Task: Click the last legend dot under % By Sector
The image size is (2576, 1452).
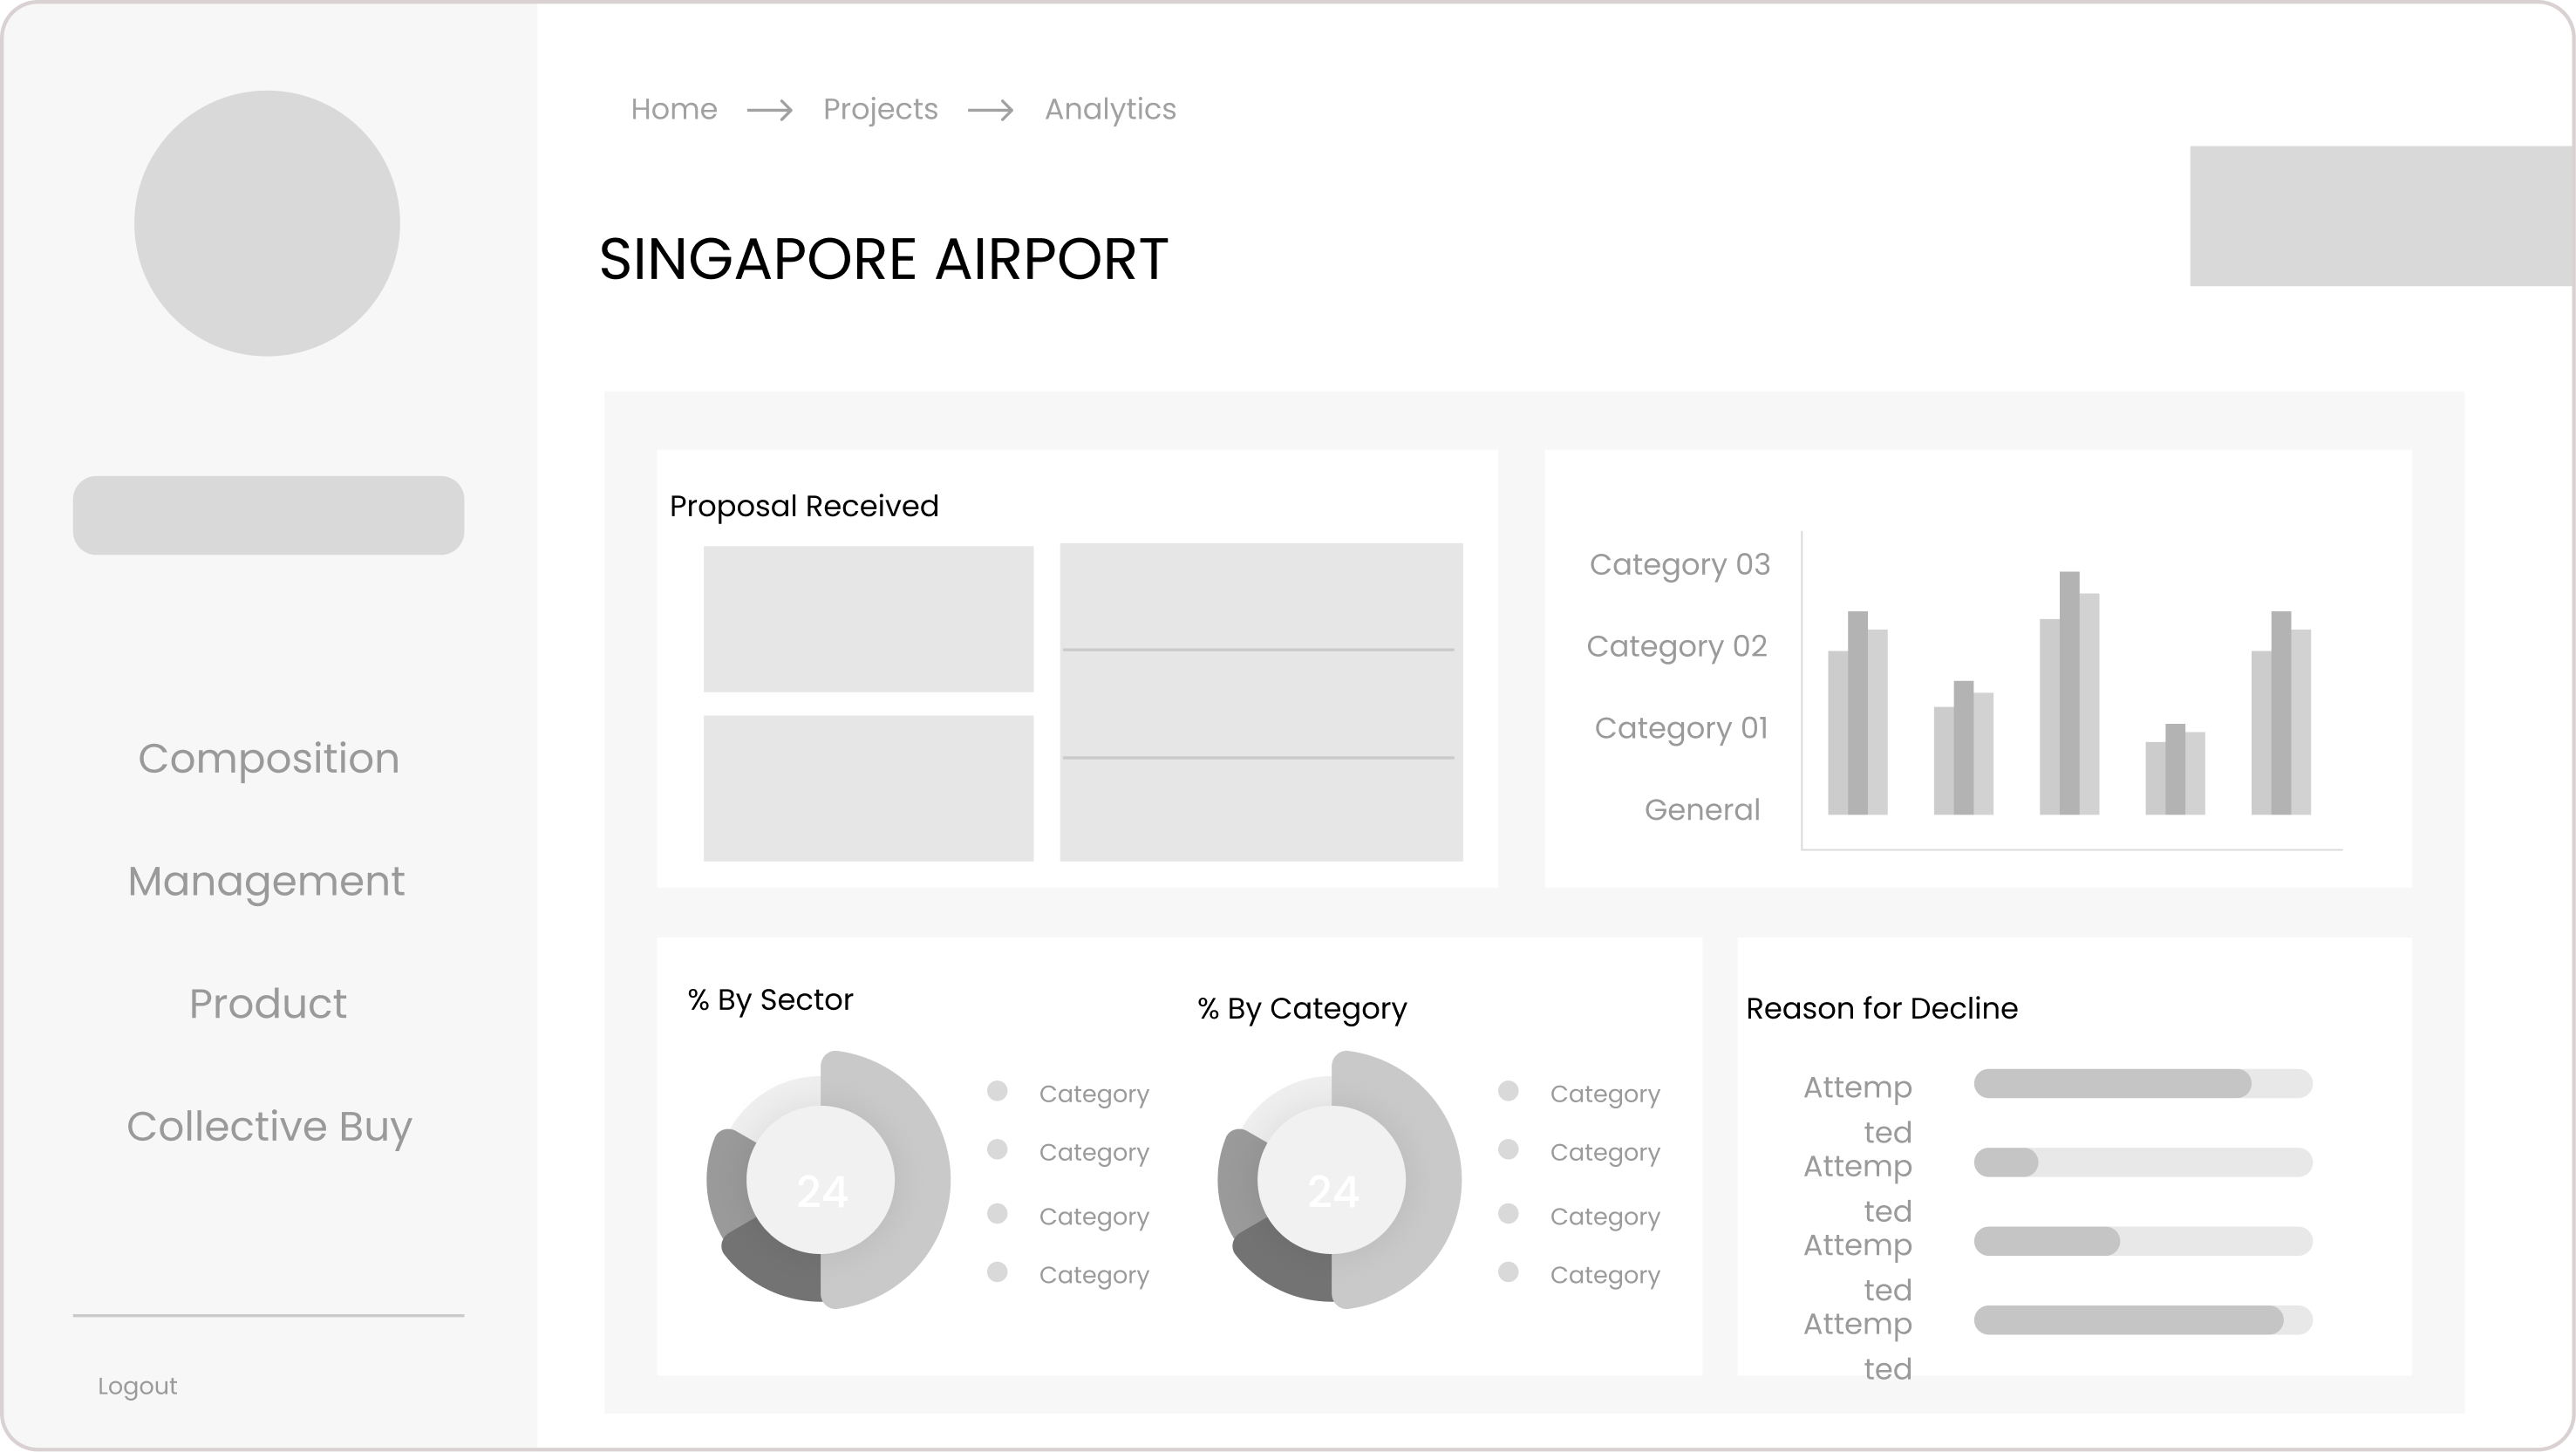Action: pos(997,1272)
